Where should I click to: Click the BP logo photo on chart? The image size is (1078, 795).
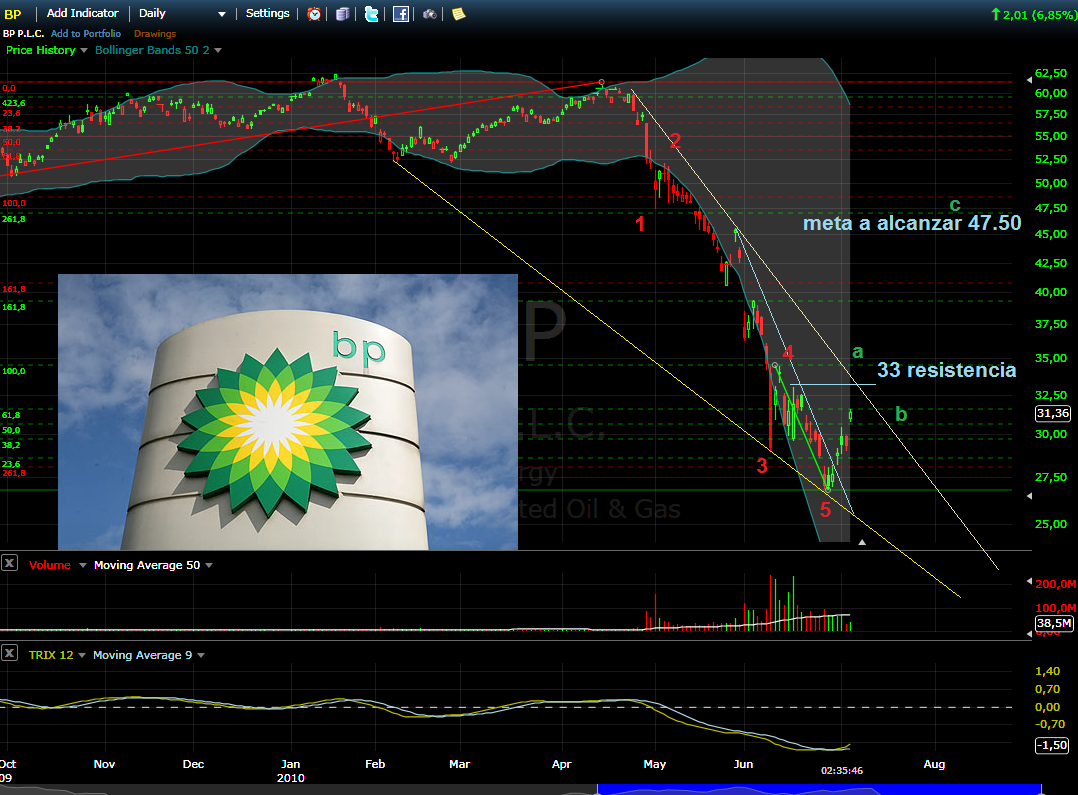click(288, 412)
